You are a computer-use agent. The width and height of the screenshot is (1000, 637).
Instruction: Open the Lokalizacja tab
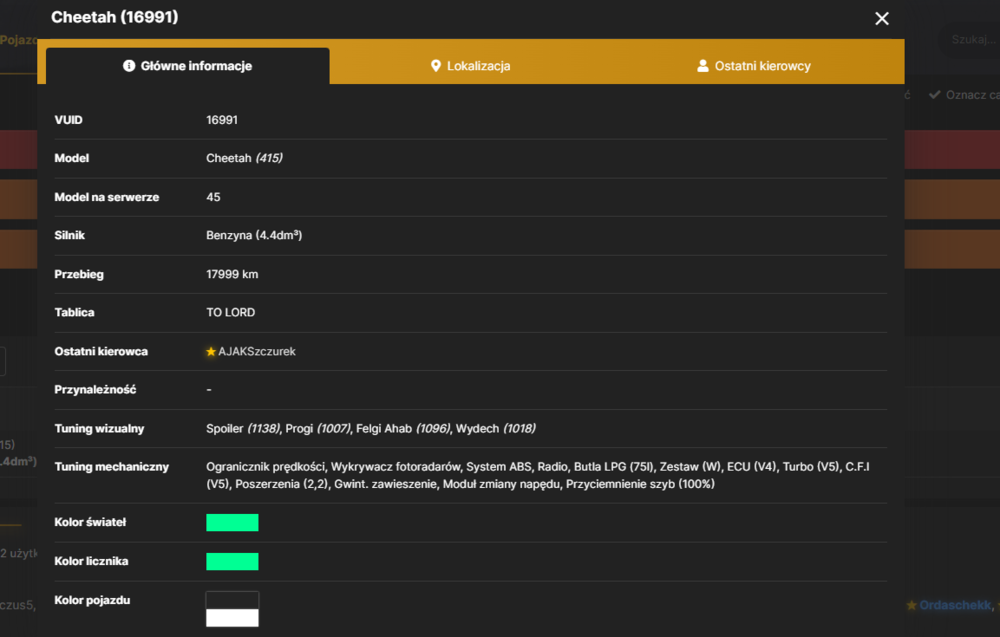pyautogui.click(x=471, y=66)
